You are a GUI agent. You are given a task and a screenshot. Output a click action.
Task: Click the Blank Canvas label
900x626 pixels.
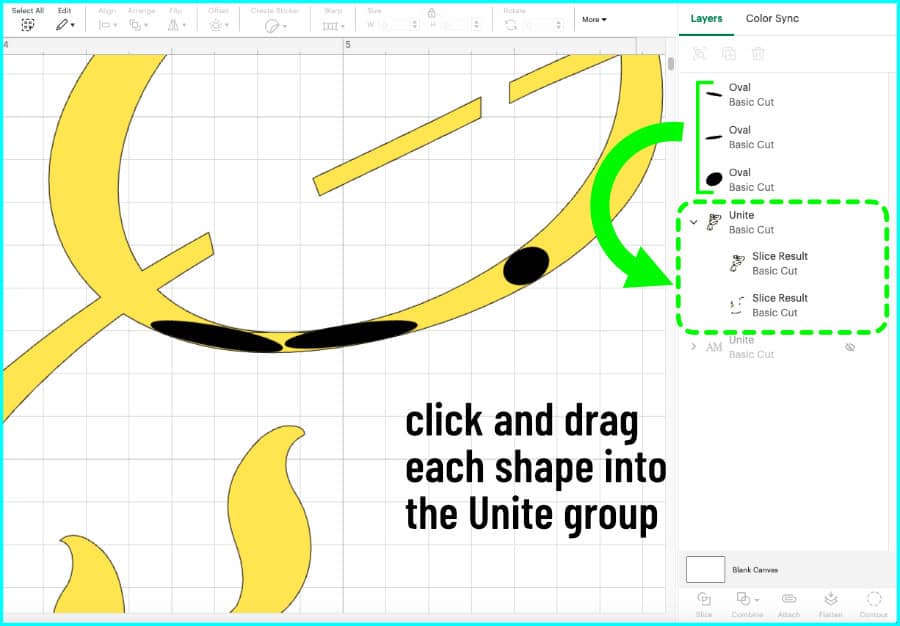(755, 570)
